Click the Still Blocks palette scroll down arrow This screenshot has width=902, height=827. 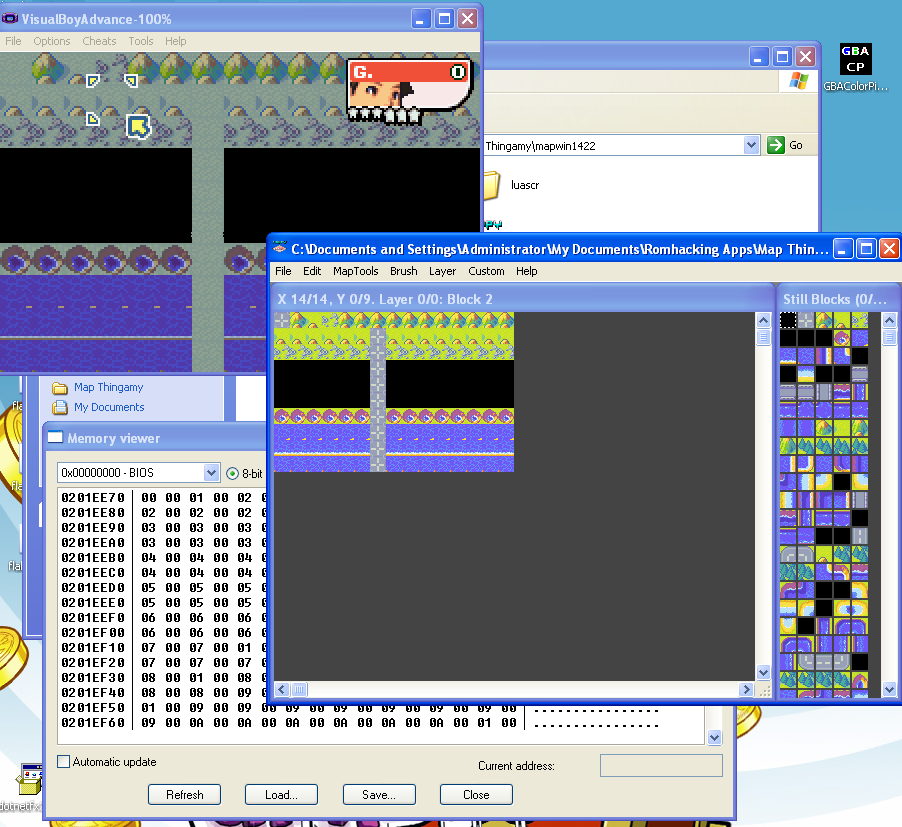pos(889,689)
